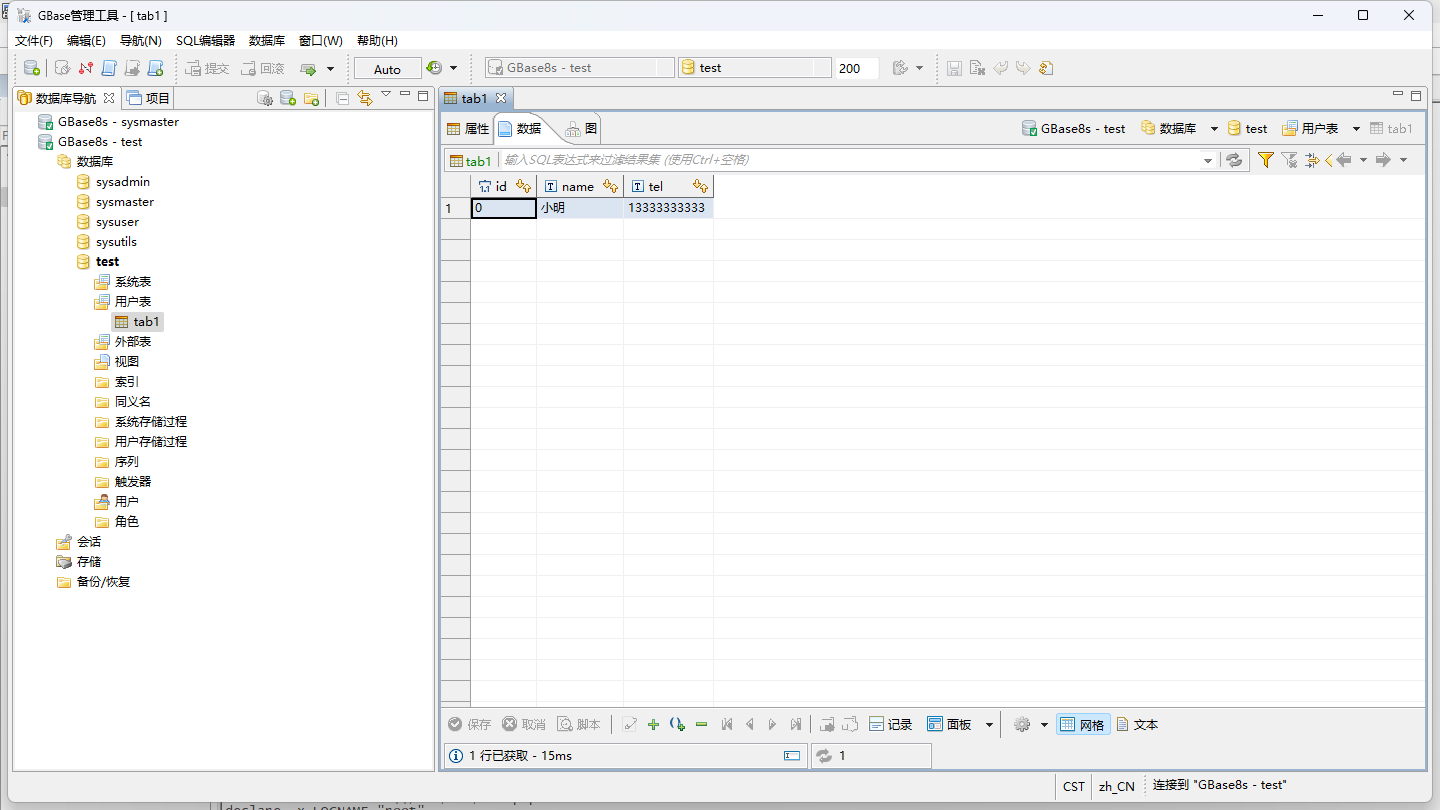Click the GBase8s - test breadcrumb link

click(x=1073, y=129)
